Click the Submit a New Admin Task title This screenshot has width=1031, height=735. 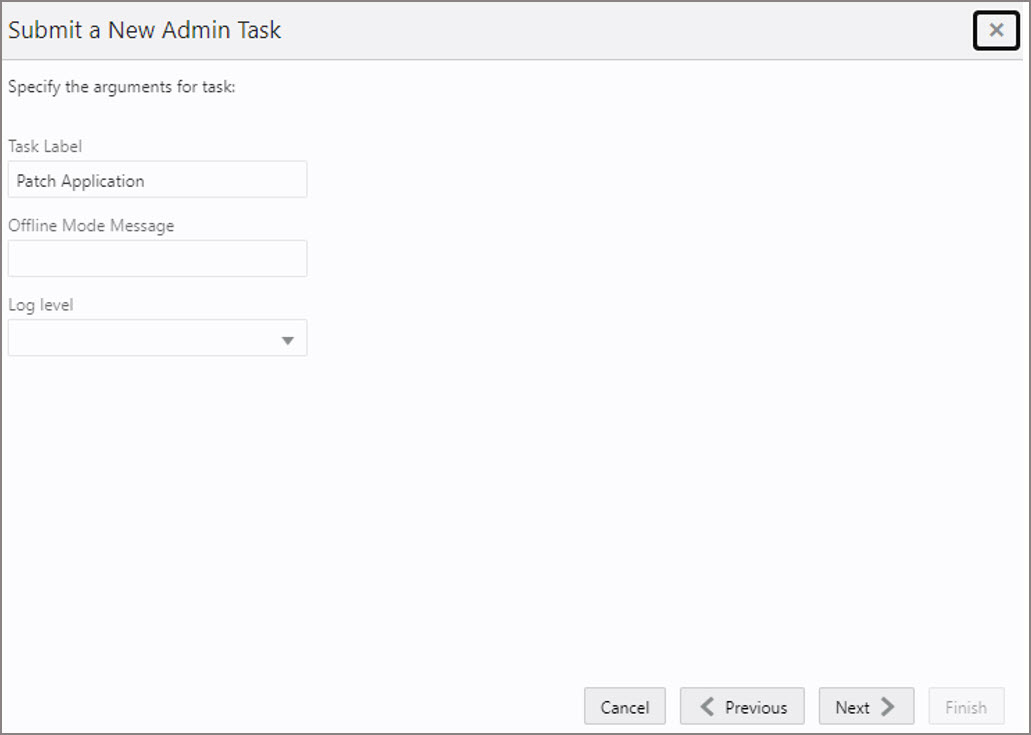[x=144, y=30]
